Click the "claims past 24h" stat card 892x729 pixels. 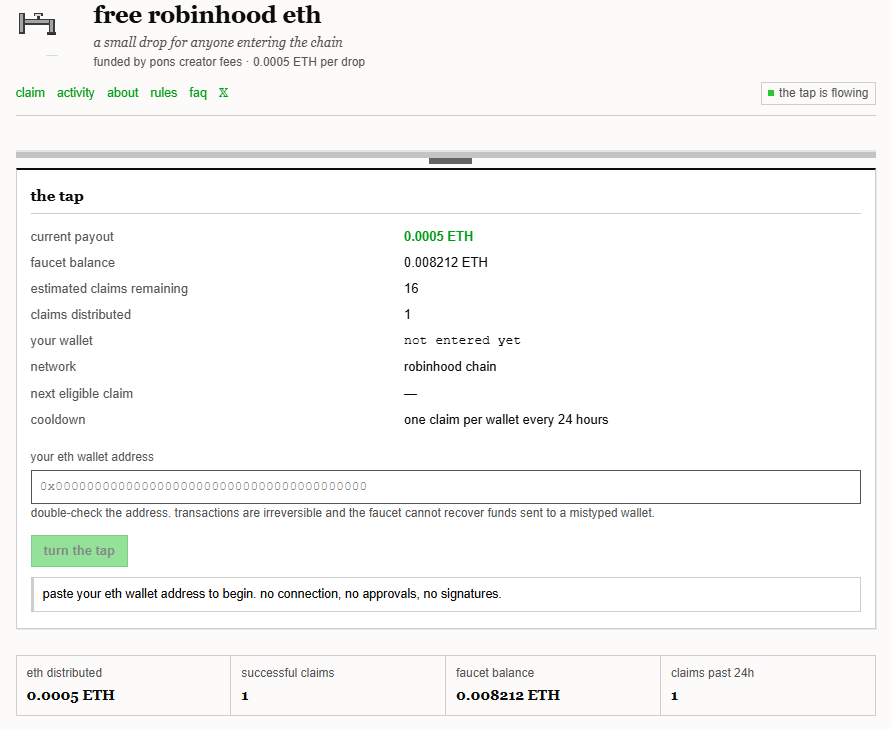click(768, 685)
